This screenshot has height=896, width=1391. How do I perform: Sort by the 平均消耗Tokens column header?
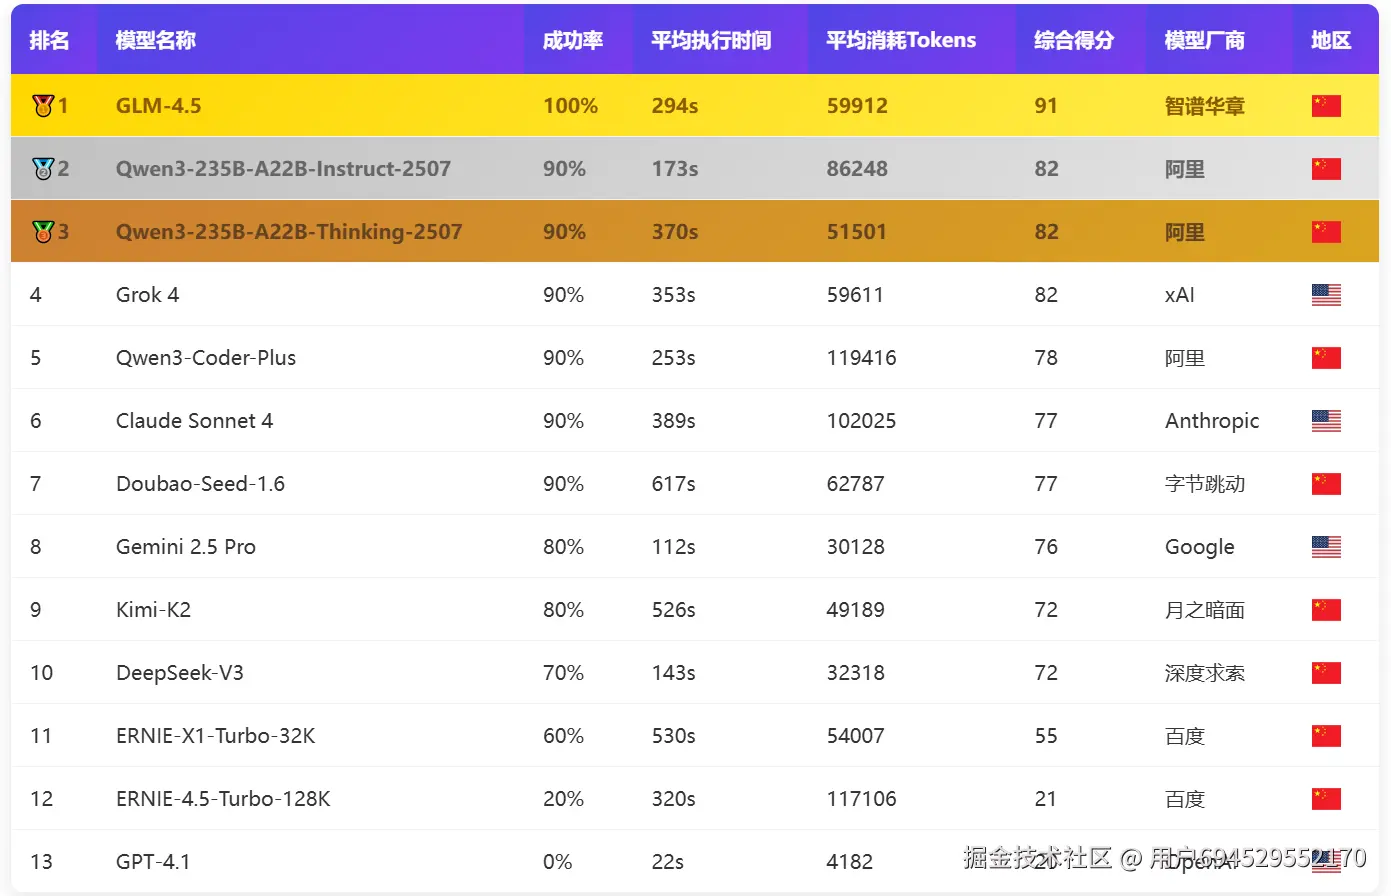point(901,40)
